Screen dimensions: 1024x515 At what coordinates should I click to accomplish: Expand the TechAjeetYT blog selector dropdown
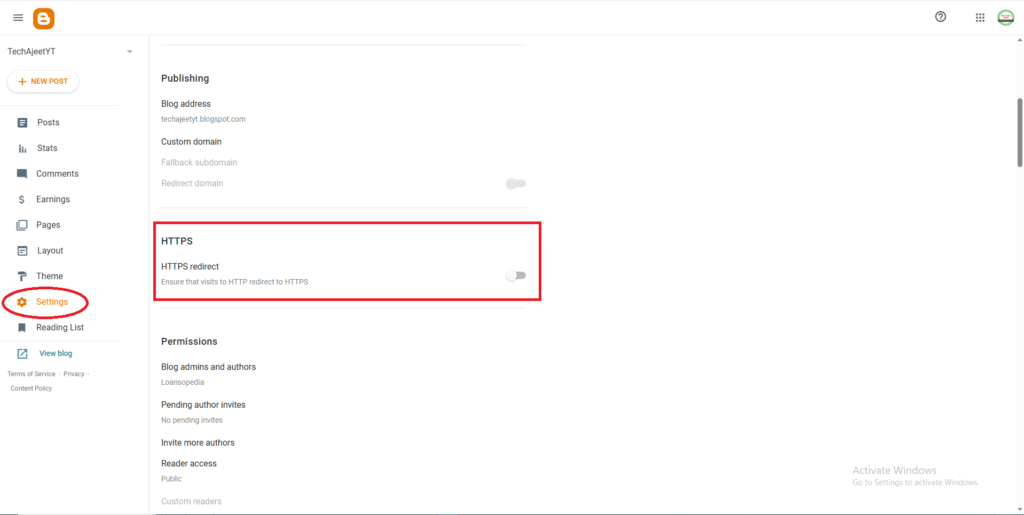point(129,52)
